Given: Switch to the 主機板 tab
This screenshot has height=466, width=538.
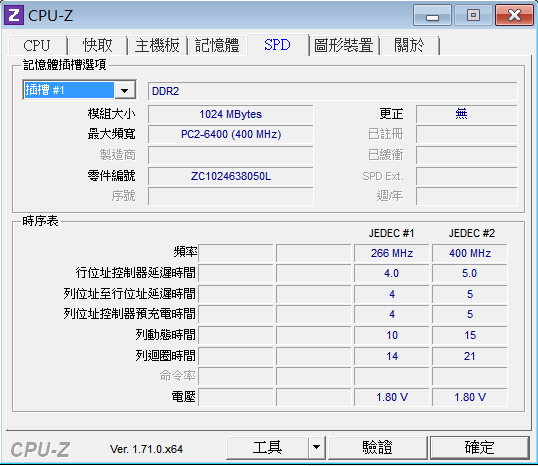Looking at the screenshot, I should [157, 46].
